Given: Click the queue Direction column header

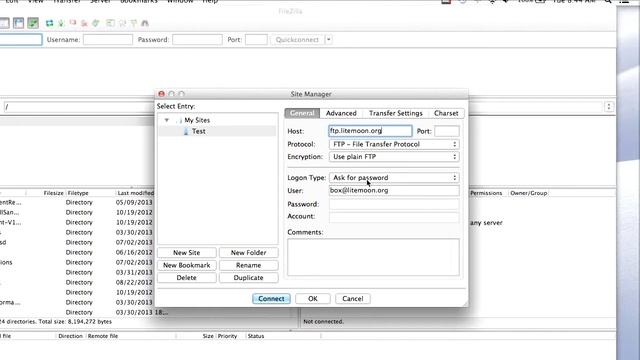Looking at the screenshot, I should (x=70, y=336).
